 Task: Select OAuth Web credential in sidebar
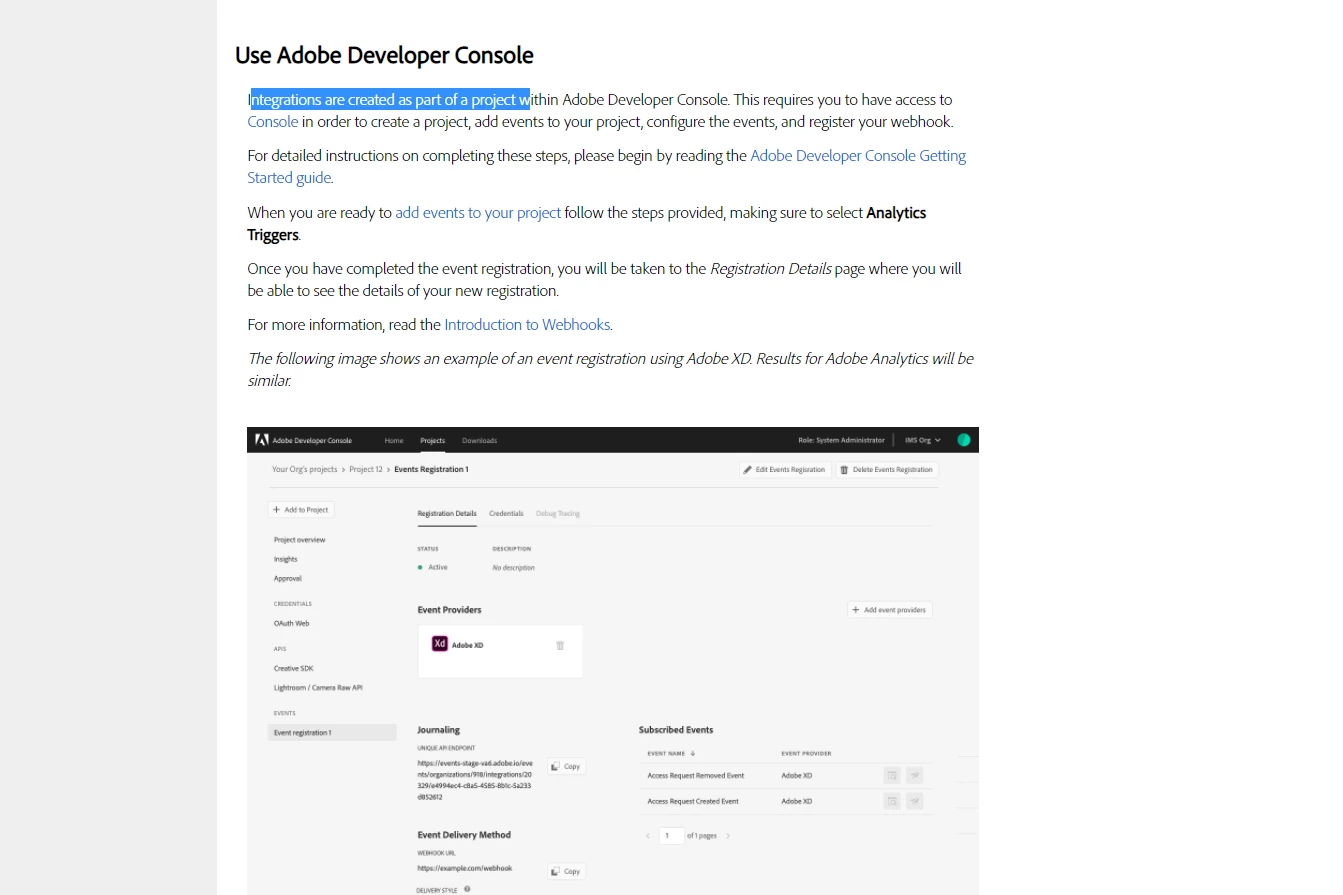[292, 623]
